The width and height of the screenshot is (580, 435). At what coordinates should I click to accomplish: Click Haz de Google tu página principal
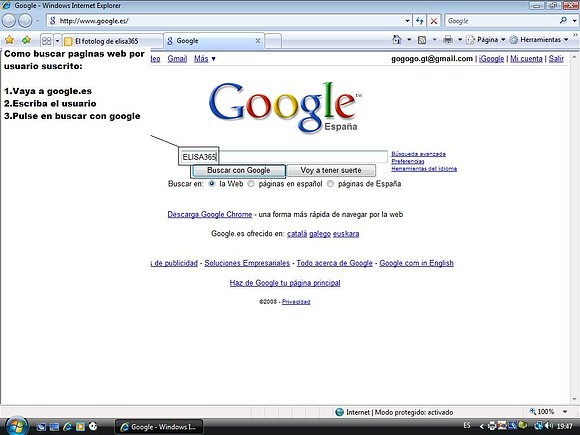(285, 283)
